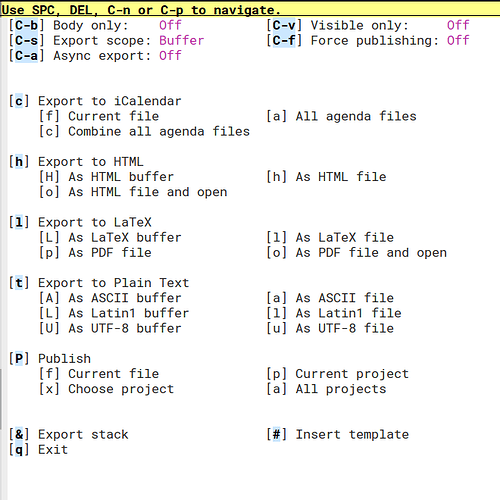The height and width of the screenshot is (500, 500).
Task: Click the Insert template entry
Action: coord(337,434)
